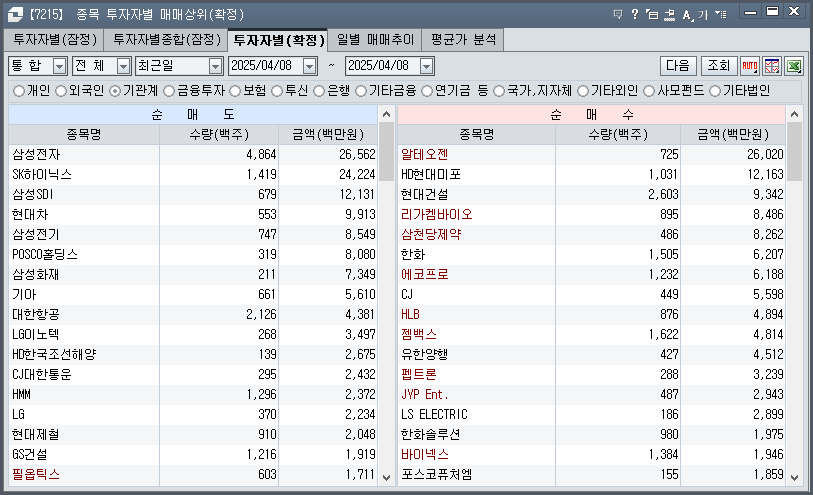Viewport: 813px width, 495px height.
Task: Open the 최근일 period dropdown
Action: pyautogui.click(x=215, y=66)
